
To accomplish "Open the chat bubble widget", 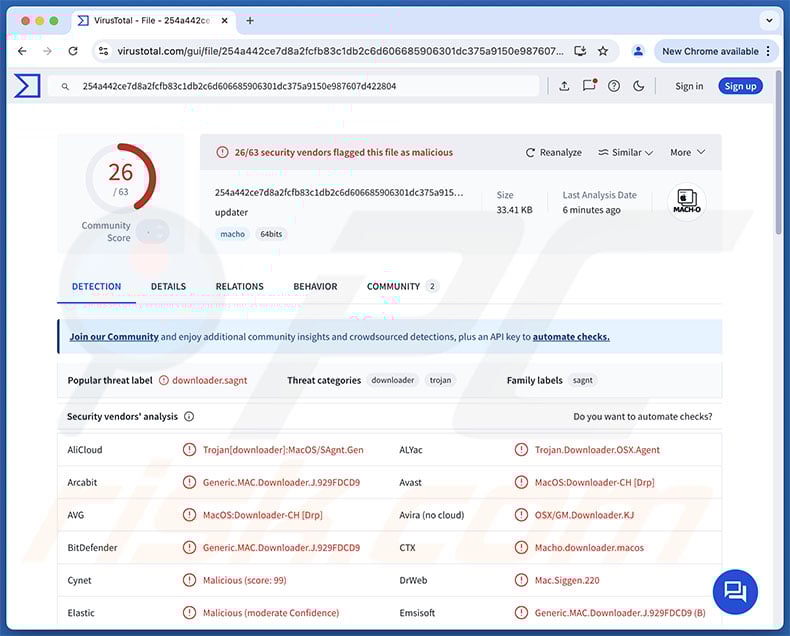I will 735,591.
